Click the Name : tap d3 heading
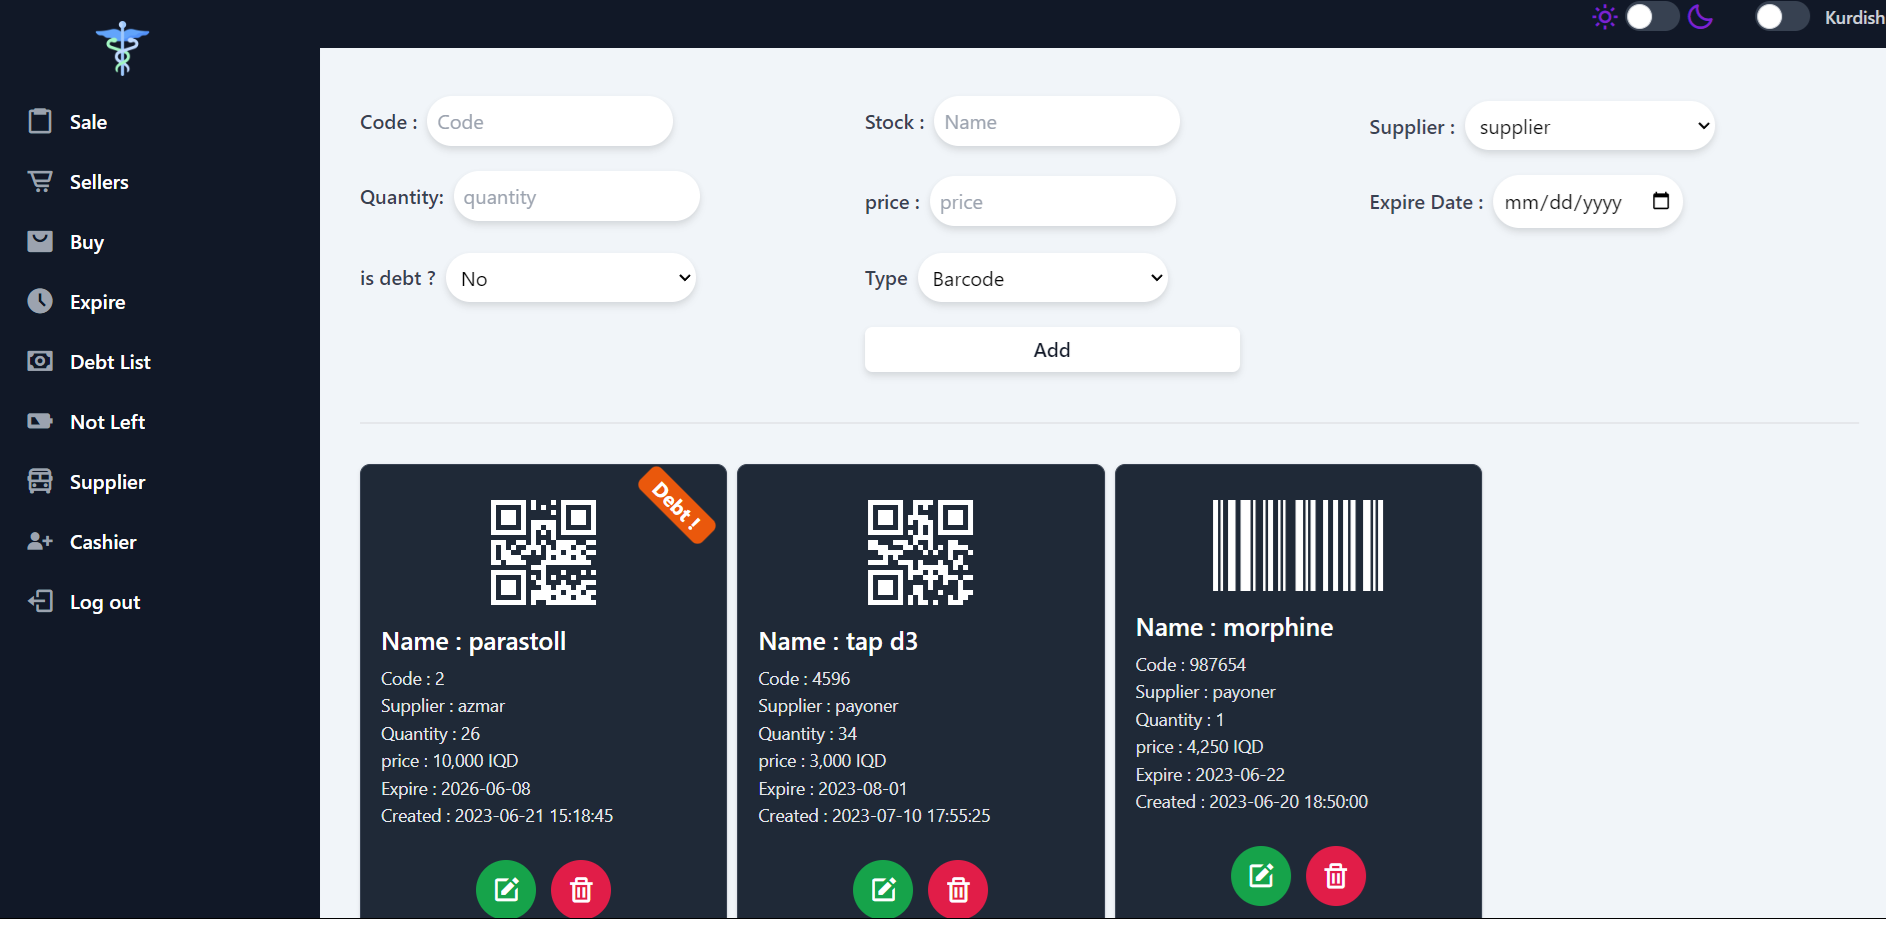 pyautogui.click(x=838, y=641)
